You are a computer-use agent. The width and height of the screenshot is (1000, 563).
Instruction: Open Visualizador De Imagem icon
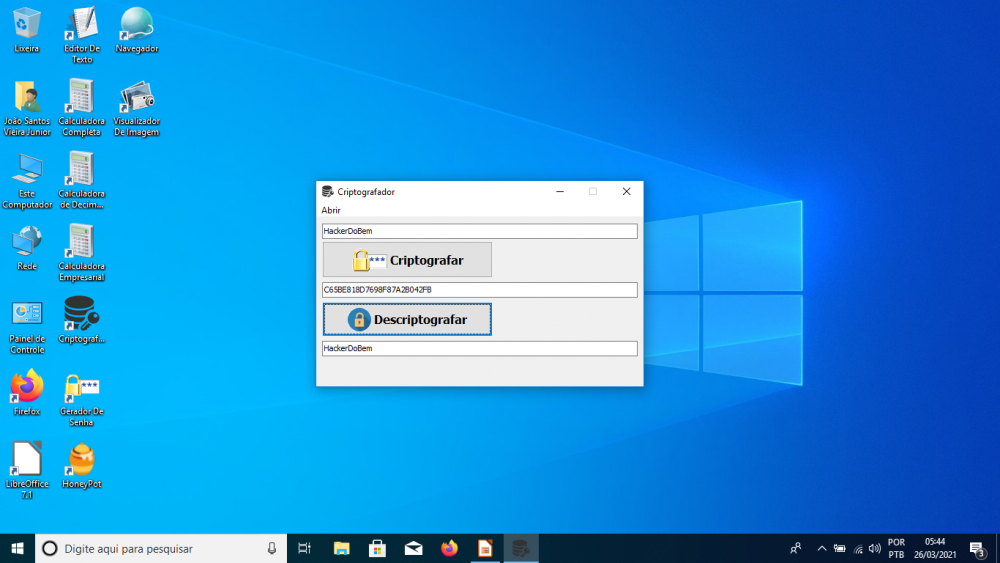tap(137, 105)
